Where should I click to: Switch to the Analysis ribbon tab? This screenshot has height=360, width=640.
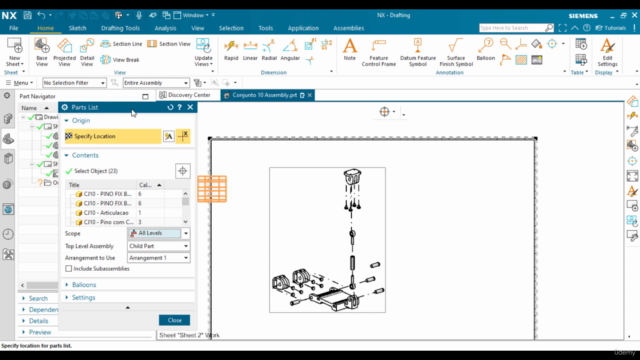coord(165,28)
